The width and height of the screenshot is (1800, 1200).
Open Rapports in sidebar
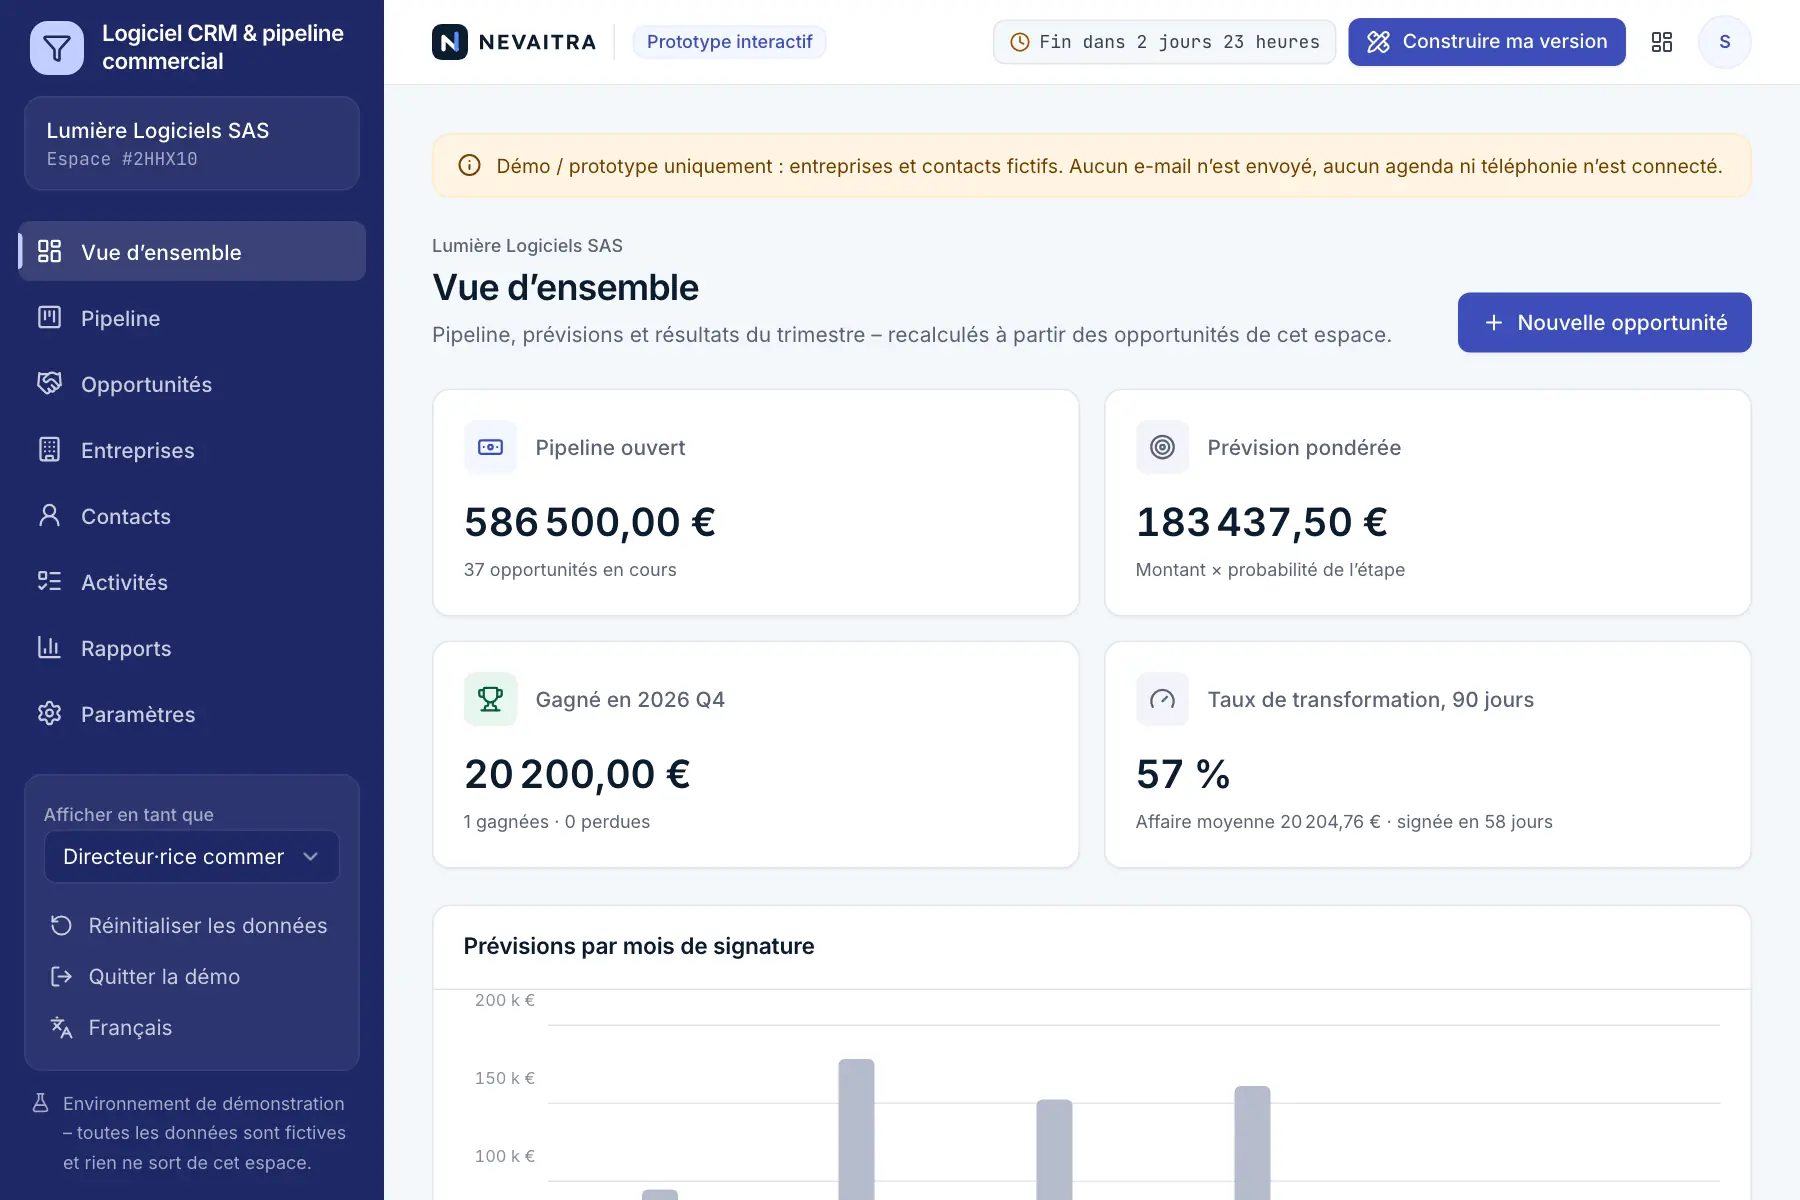click(192, 648)
